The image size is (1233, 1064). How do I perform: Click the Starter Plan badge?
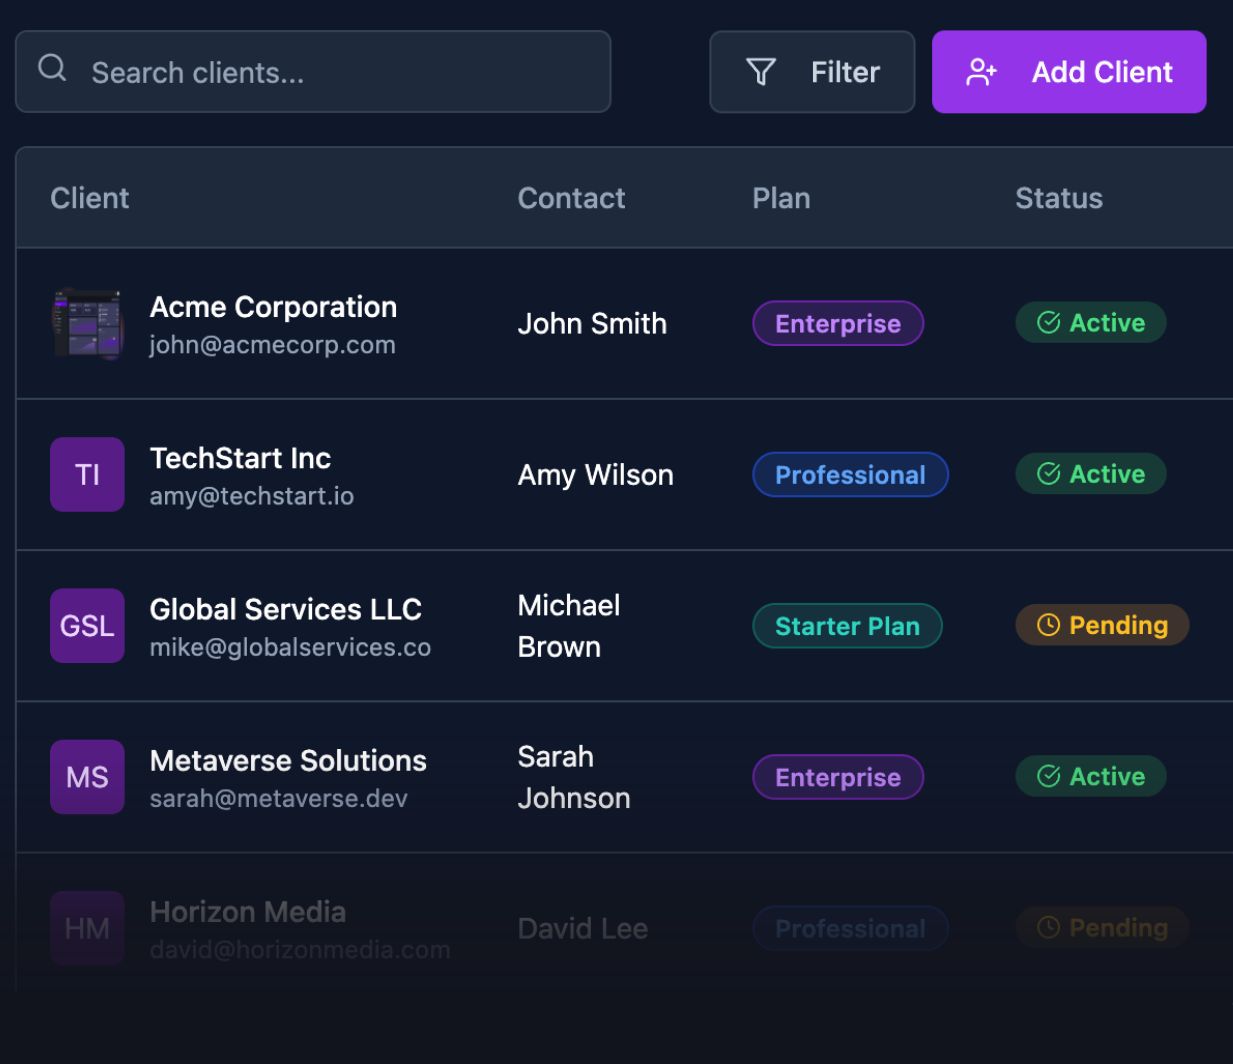click(847, 626)
